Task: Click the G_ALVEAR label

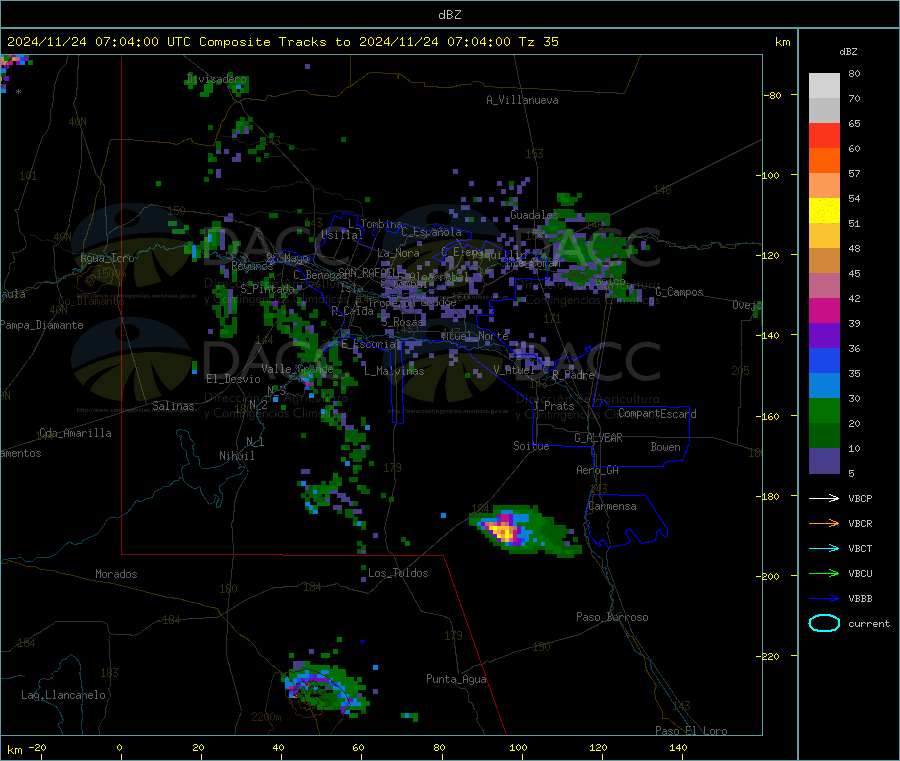Action: click(x=599, y=438)
